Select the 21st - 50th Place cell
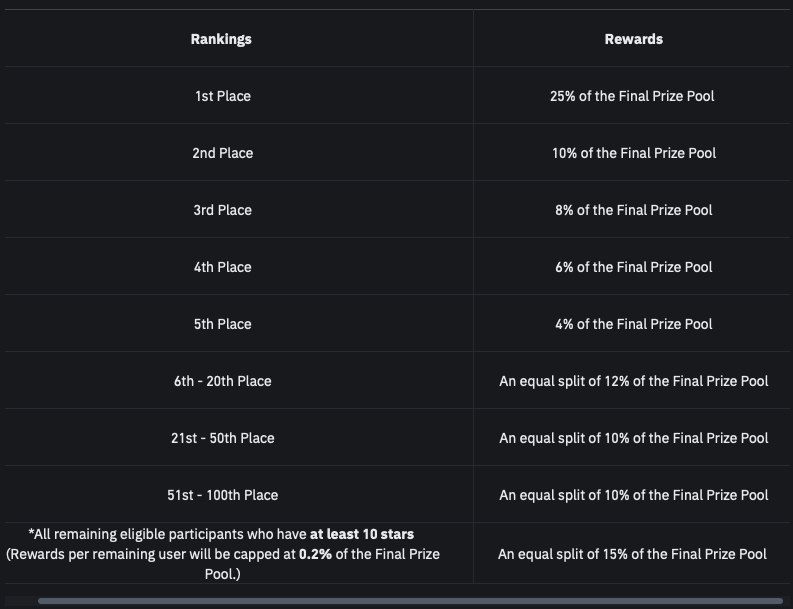Screen dimensions: 793x609 [222, 438]
